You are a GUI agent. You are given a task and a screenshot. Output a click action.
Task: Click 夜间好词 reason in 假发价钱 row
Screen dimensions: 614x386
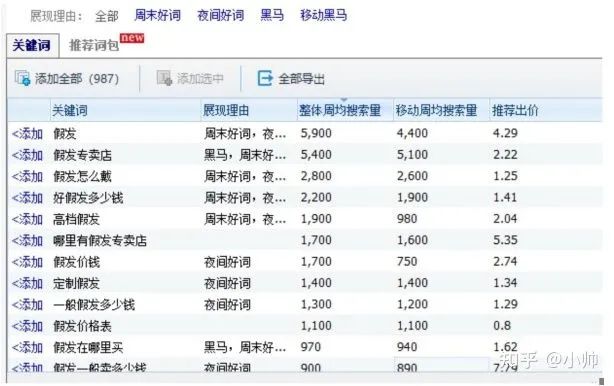click(x=227, y=262)
